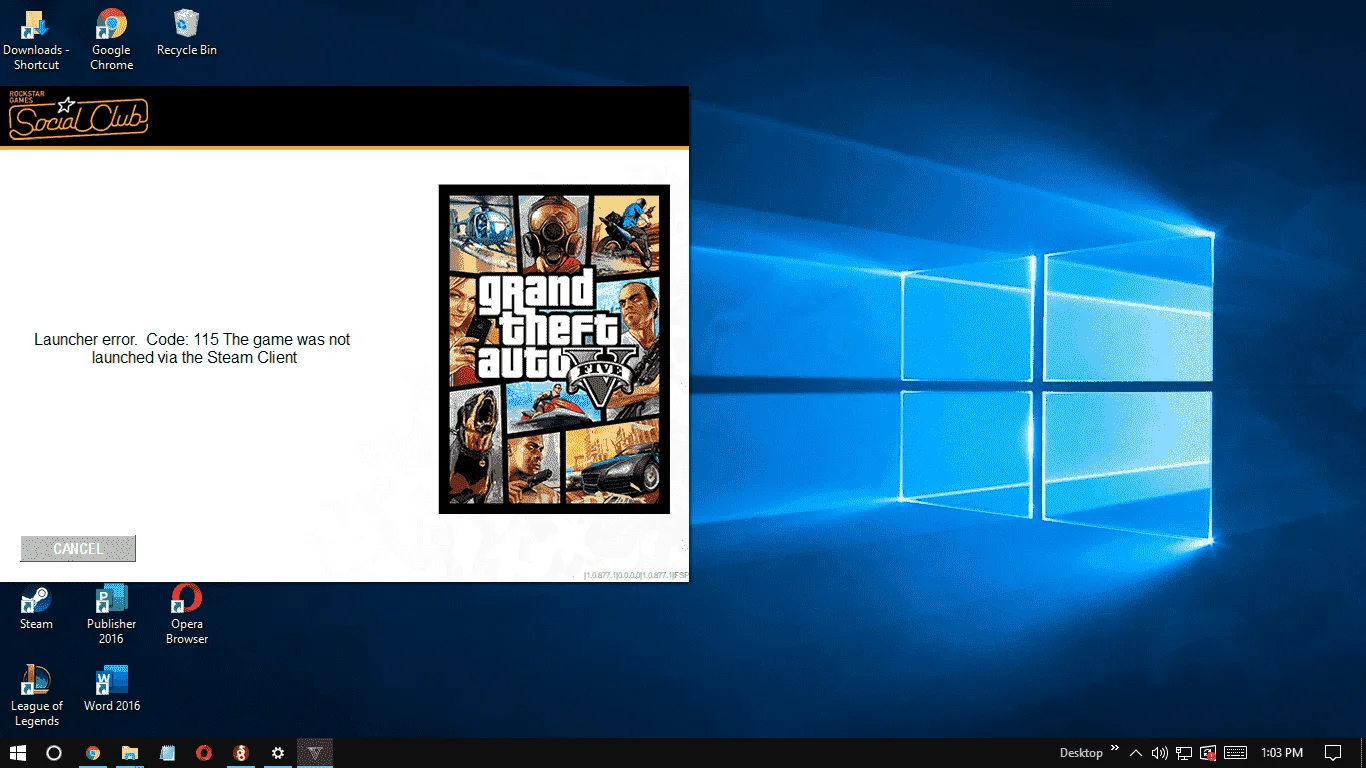This screenshot has width=1366, height=768.
Task: Open the Windows Start menu
Action: [18, 753]
